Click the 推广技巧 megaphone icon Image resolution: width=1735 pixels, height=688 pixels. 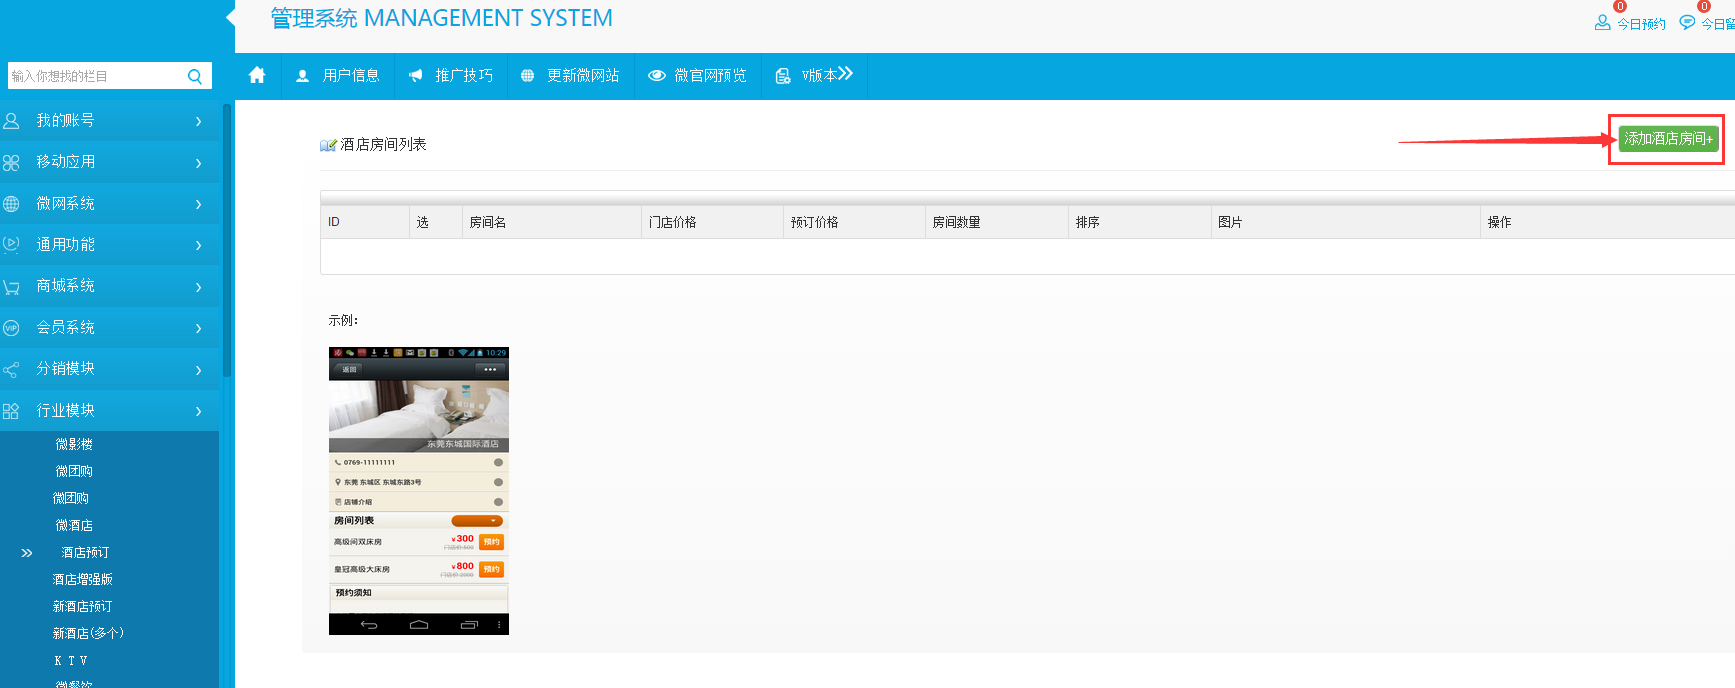[415, 76]
